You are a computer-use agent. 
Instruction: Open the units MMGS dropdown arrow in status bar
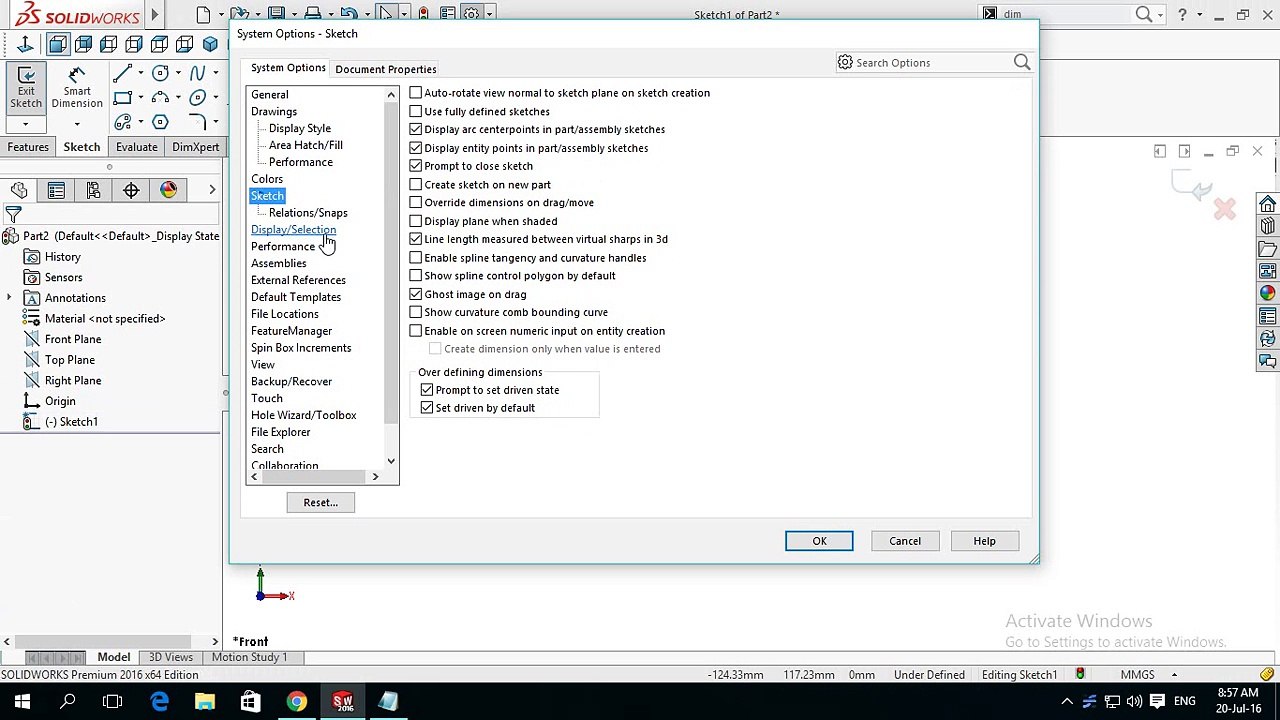[x=1174, y=675]
